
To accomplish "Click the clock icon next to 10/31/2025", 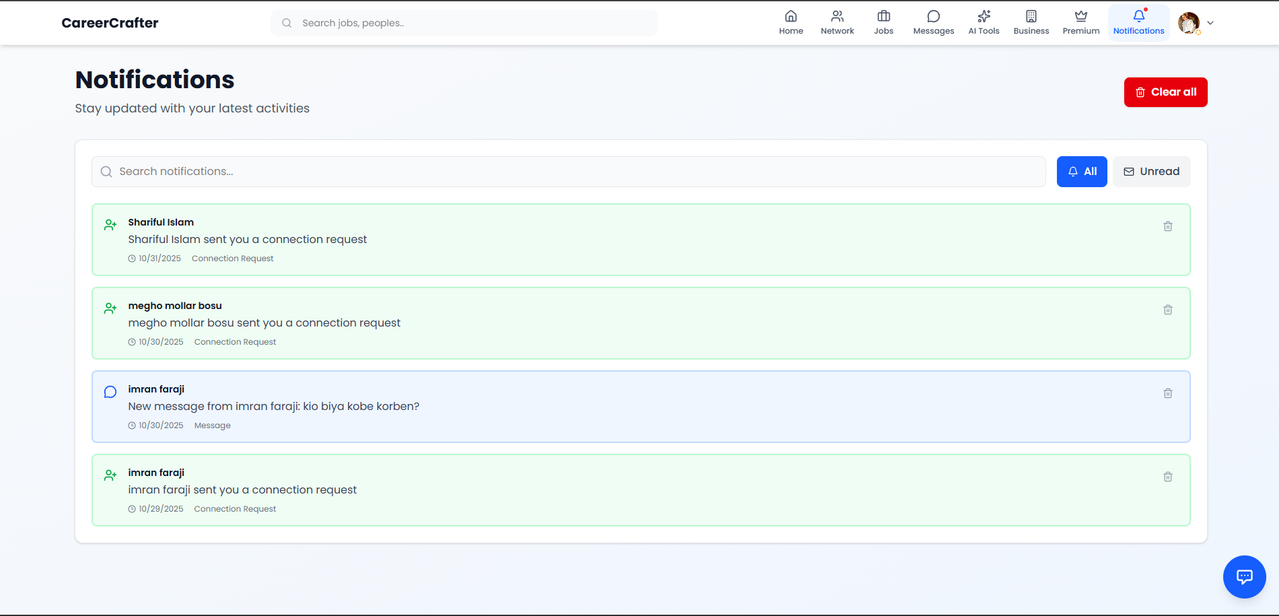I will tap(132, 259).
